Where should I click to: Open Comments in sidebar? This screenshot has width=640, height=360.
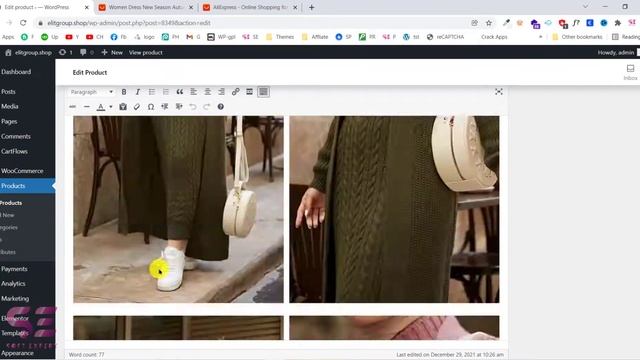tap(16, 136)
